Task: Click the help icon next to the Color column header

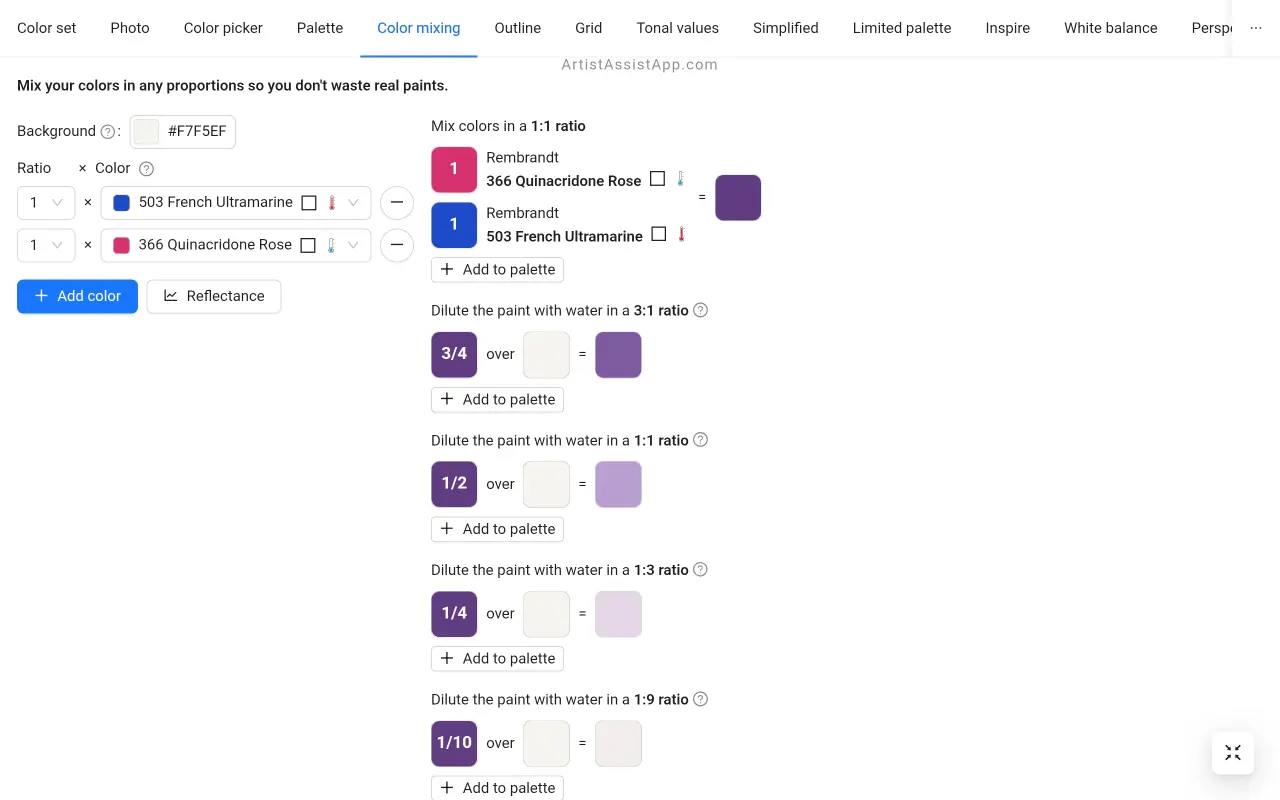Action: click(x=146, y=168)
